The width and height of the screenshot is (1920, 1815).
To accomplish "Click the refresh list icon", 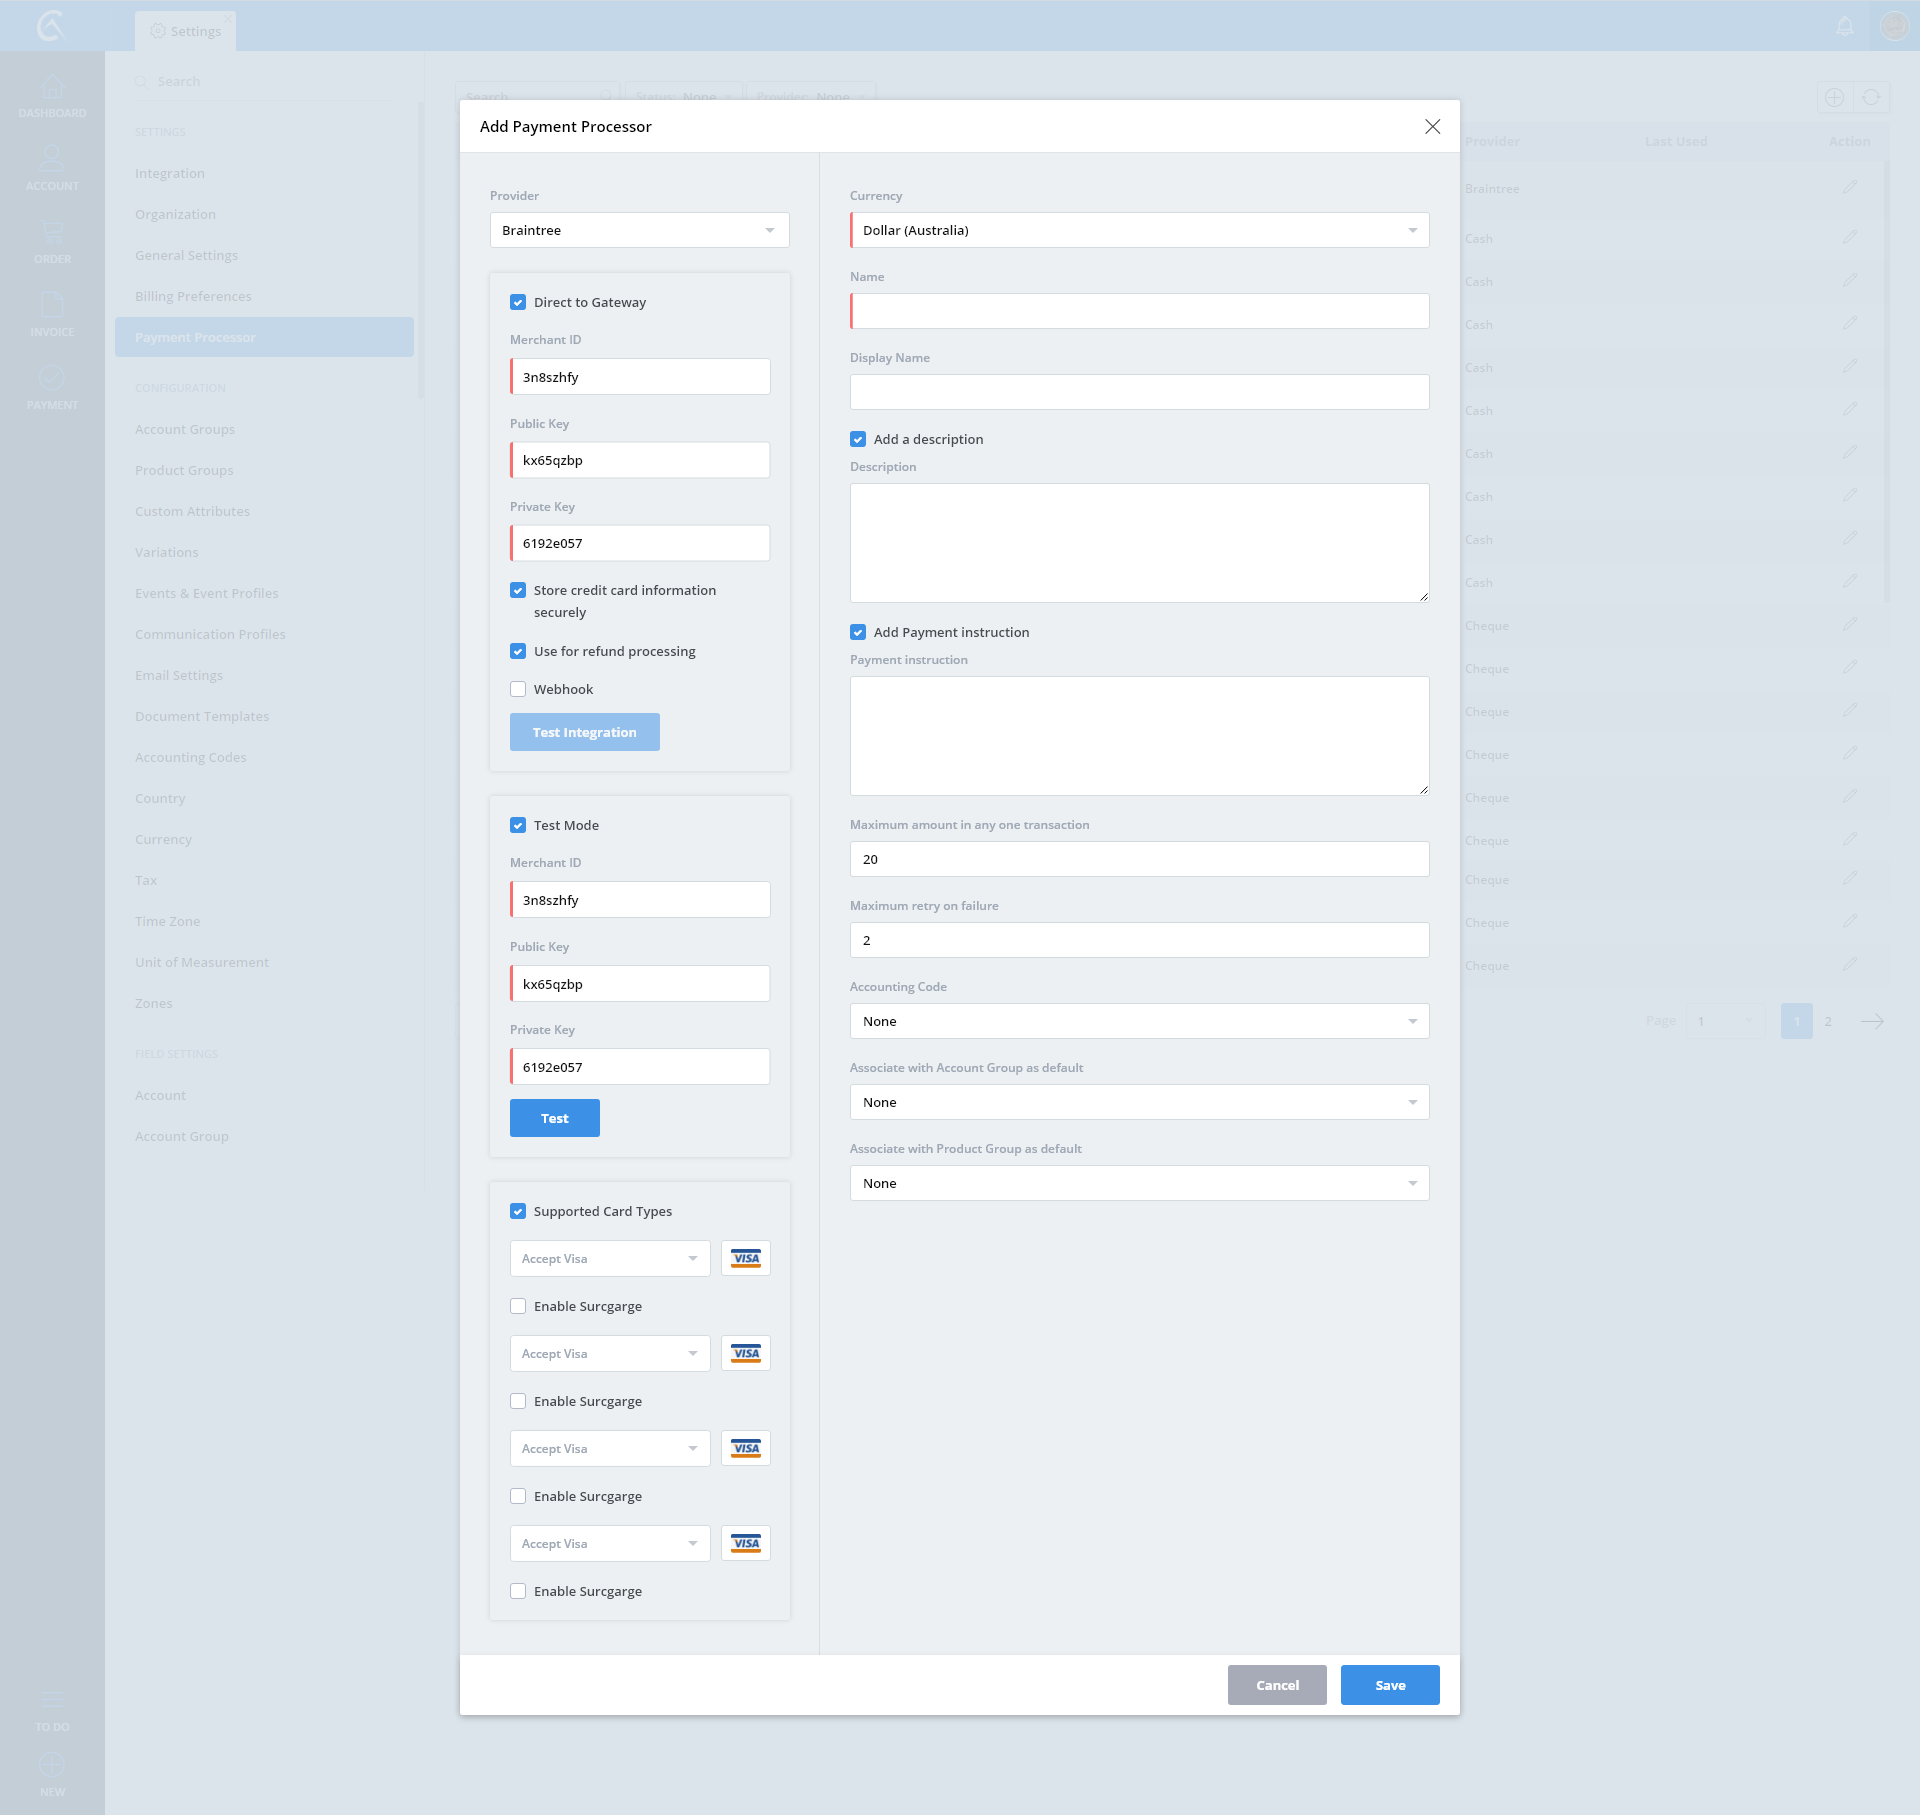I will click(x=1871, y=97).
